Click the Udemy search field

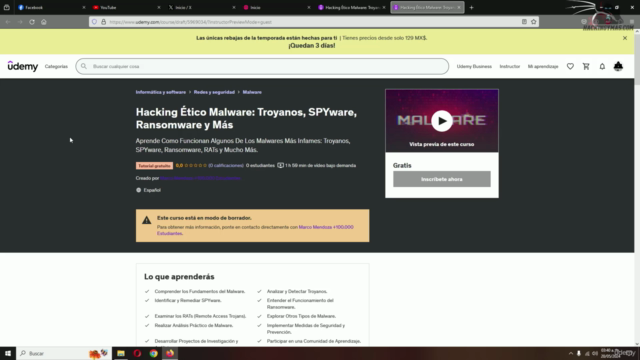[262, 66]
